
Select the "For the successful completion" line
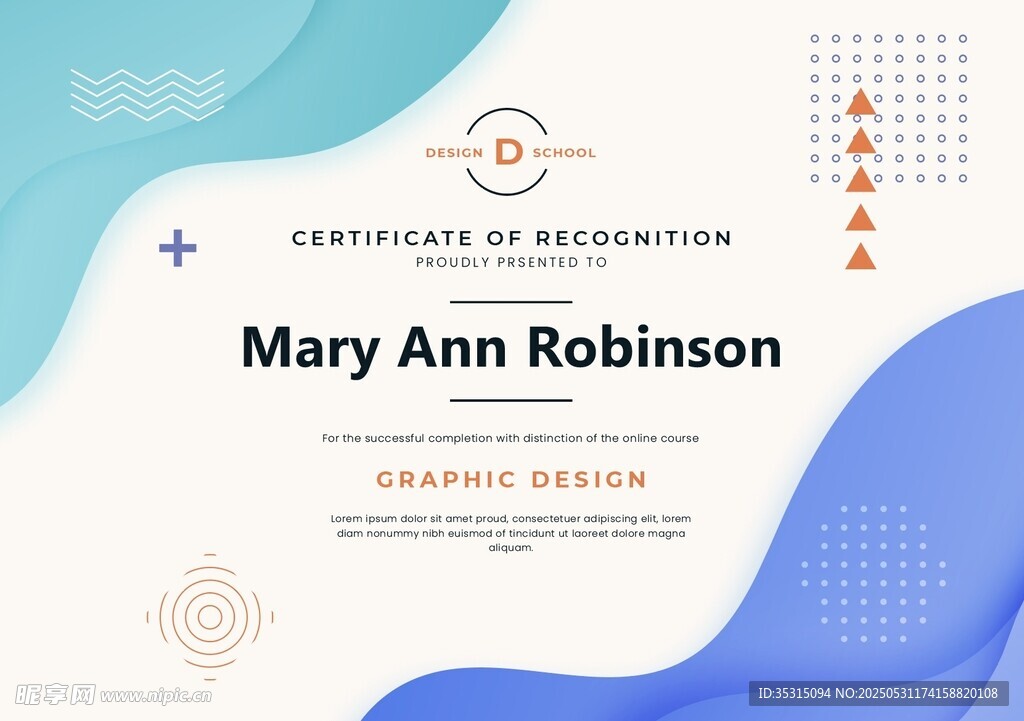click(511, 438)
